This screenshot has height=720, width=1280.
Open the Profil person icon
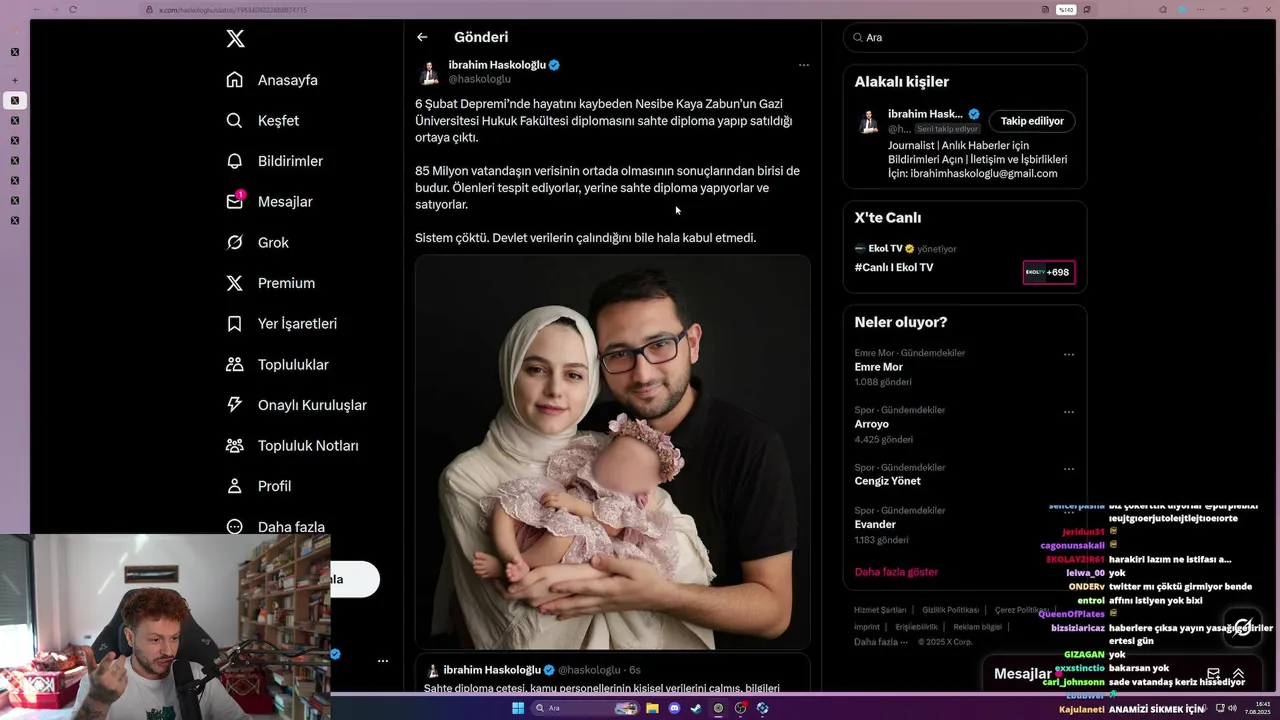pyautogui.click(x=234, y=486)
